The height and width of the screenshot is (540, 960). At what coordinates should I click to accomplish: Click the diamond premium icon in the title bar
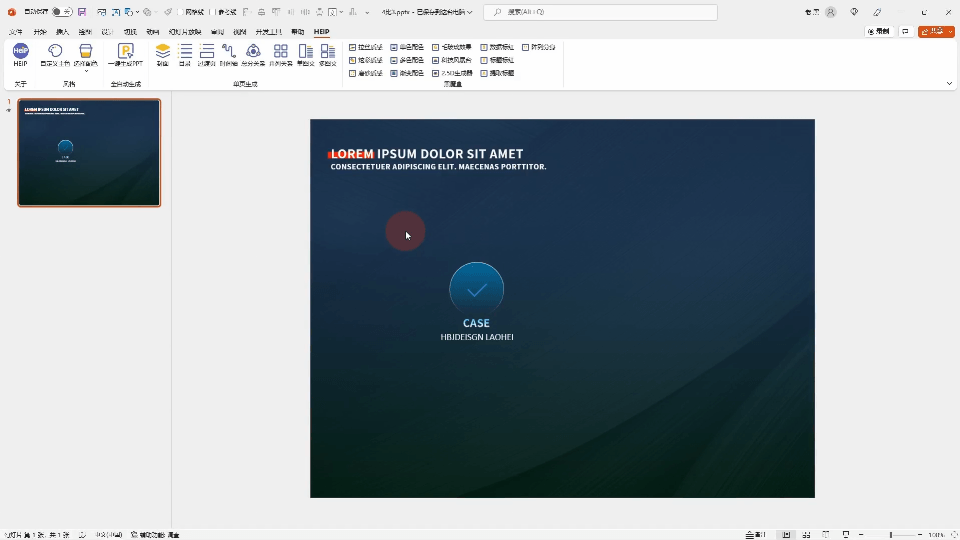tap(854, 12)
